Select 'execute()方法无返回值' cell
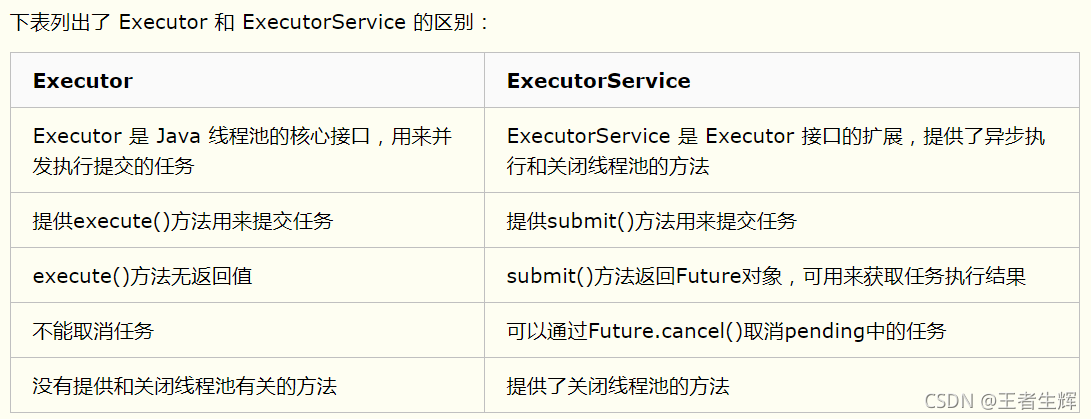Screen dimensions: 1091x419 [247, 276]
